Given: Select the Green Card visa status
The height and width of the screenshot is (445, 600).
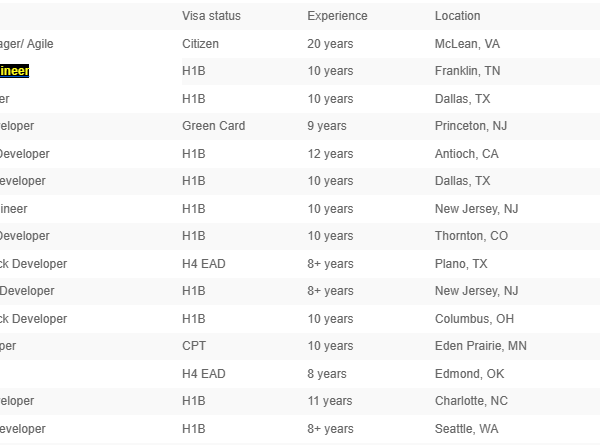Looking at the screenshot, I should tap(213, 126).
